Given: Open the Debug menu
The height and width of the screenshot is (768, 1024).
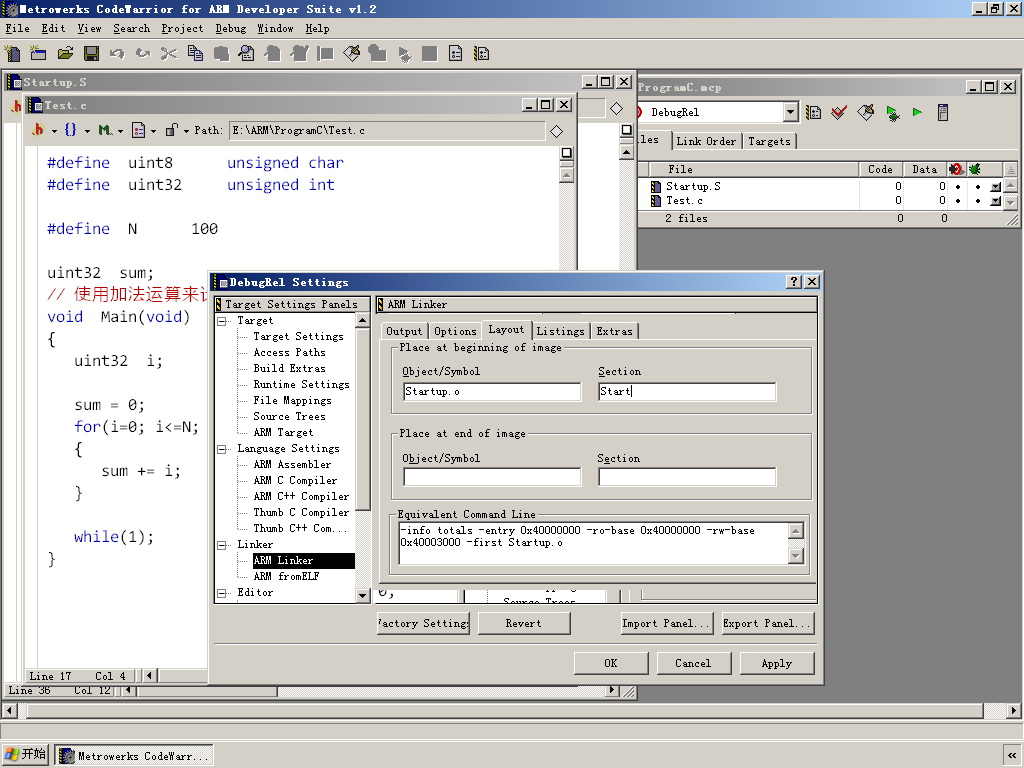Looking at the screenshot, I should 231,28.
